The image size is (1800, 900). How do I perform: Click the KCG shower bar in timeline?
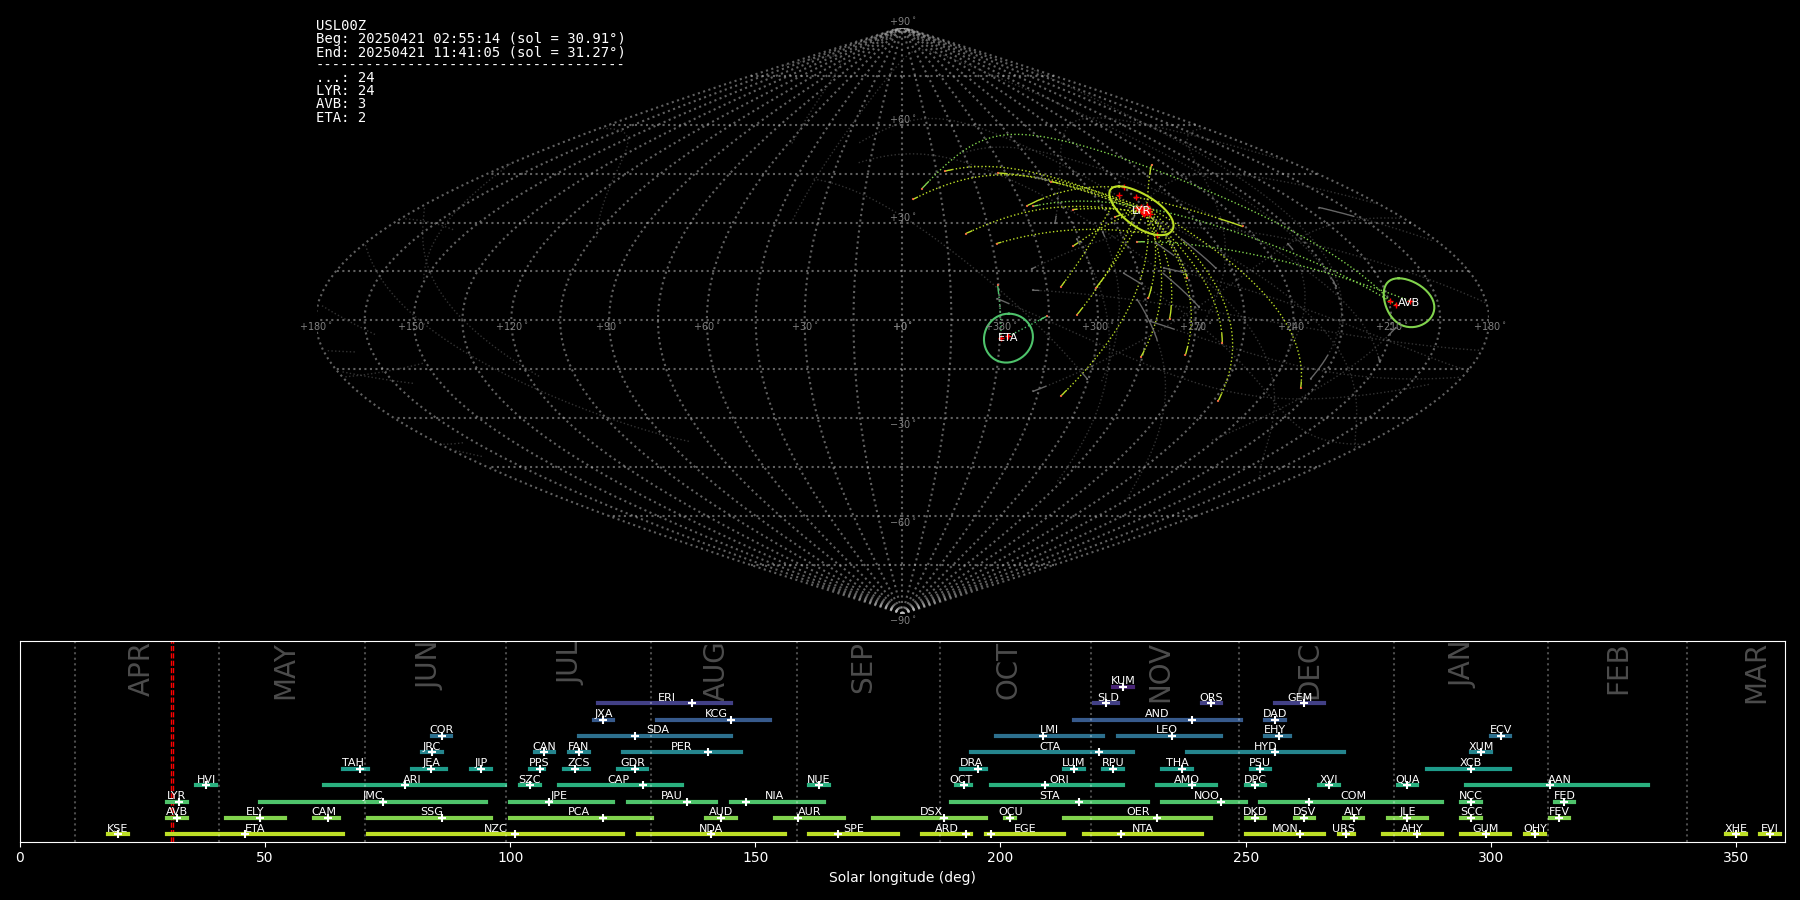713,720
